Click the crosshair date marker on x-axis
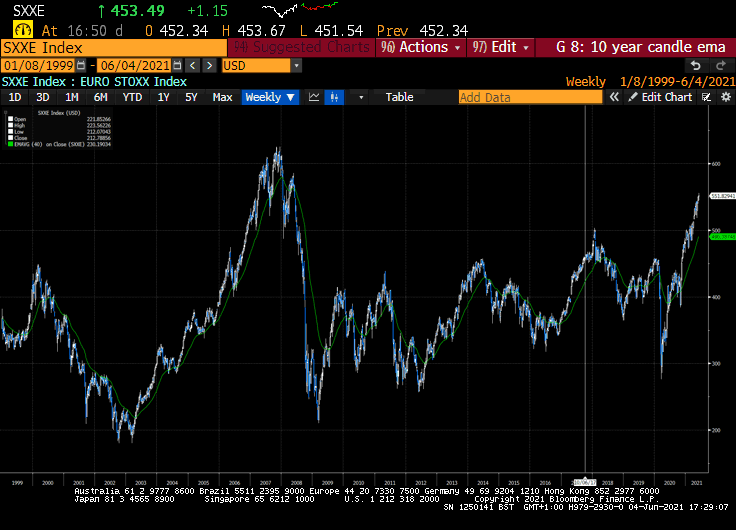Image resolution: width=736 pixels, height=530 pixels. coord(585,482)
